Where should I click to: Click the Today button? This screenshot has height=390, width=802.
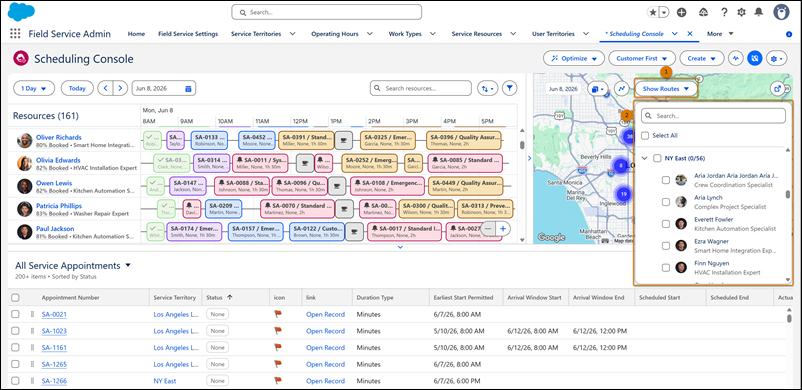point(77,88)
